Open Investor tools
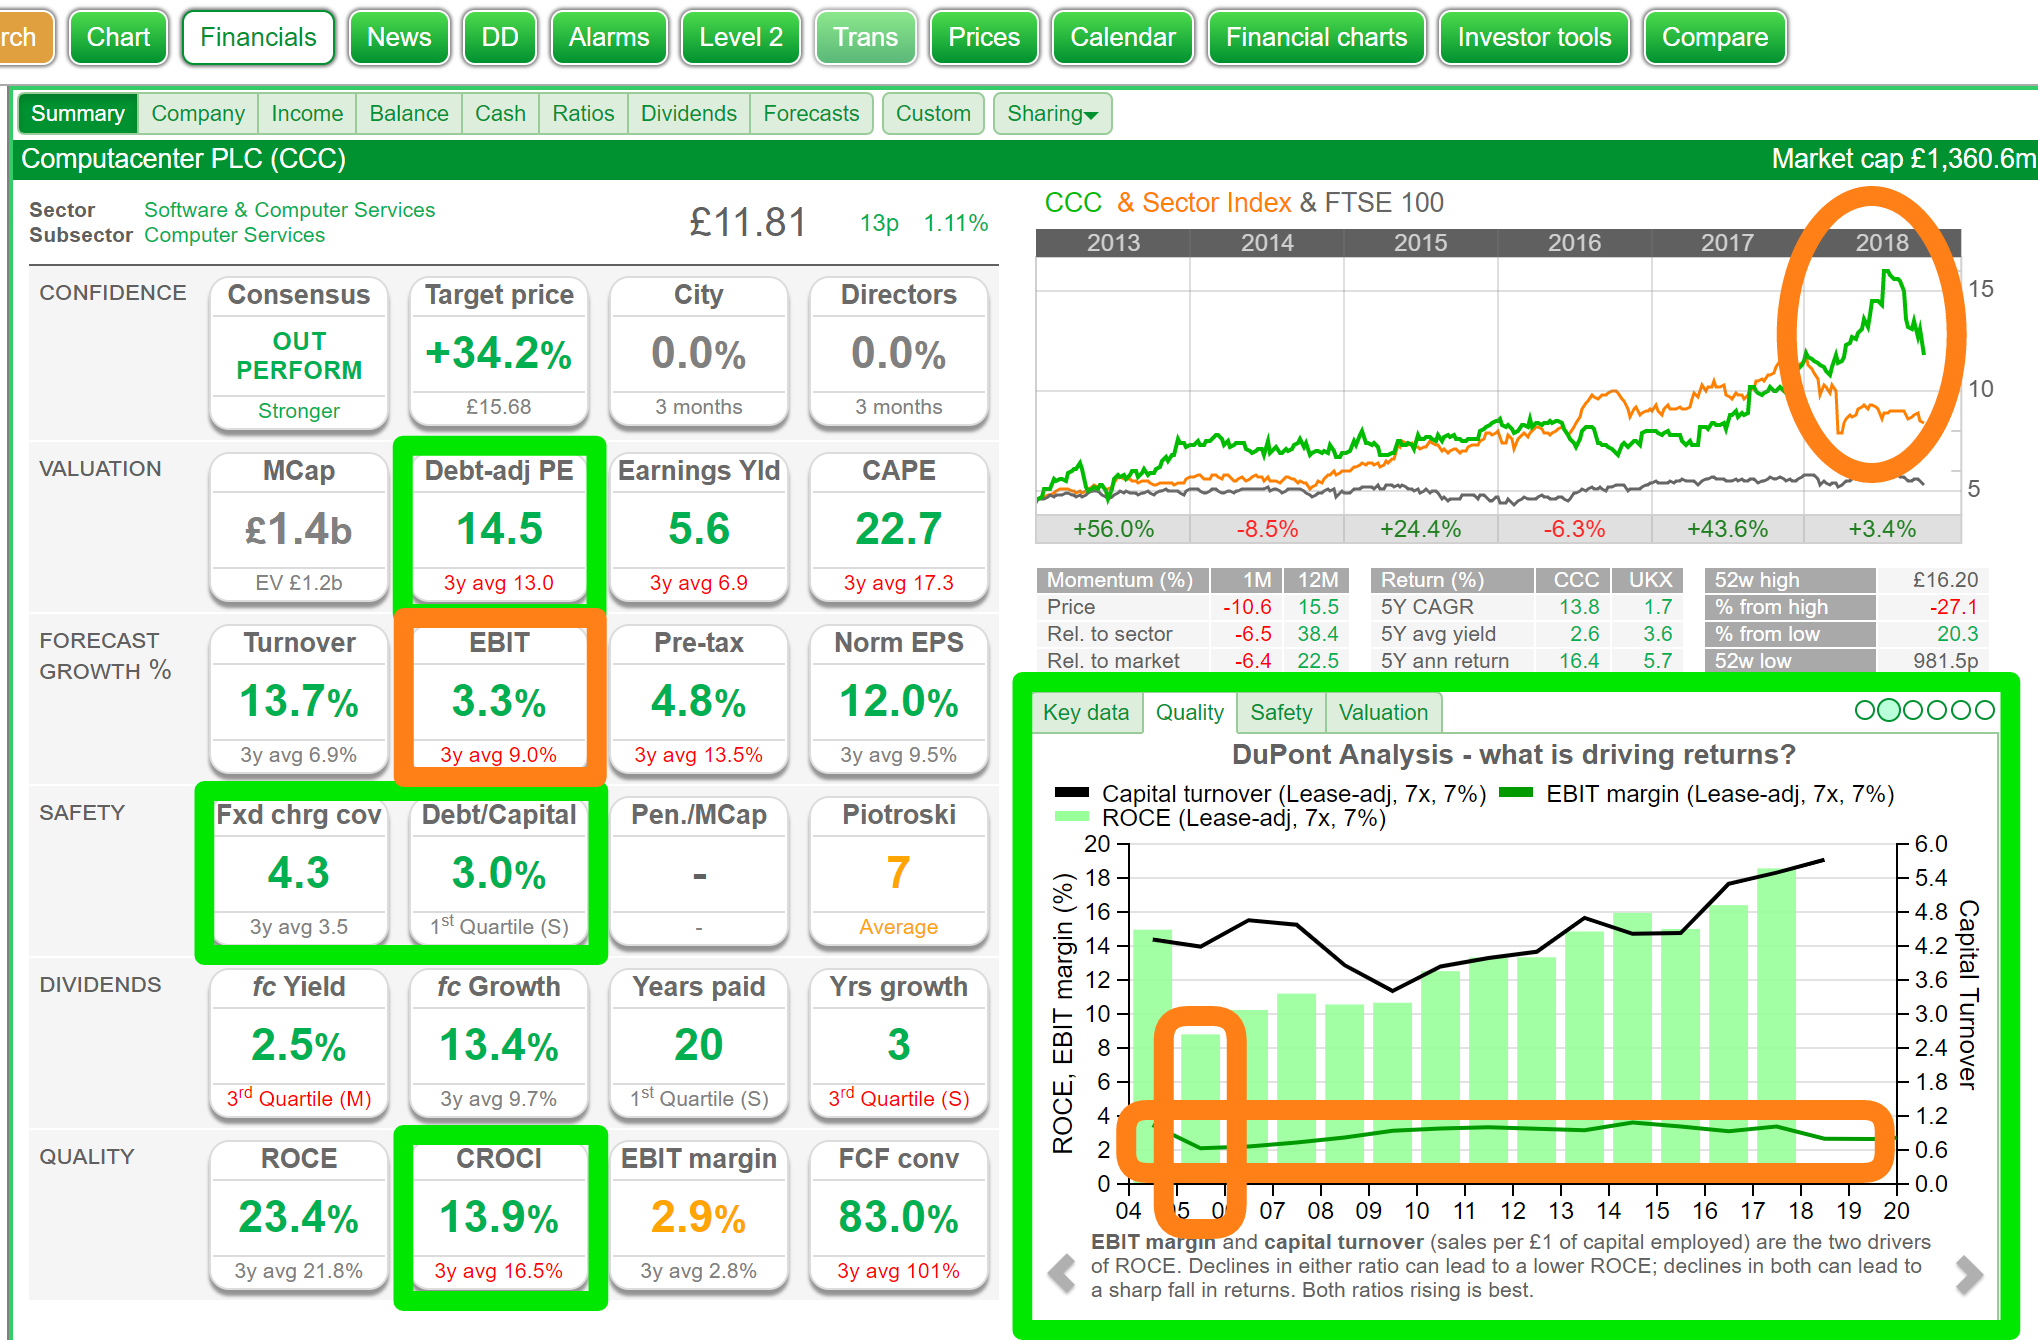Image resolution: width=2038 pixels, height=1340 pixels. 1534,37
